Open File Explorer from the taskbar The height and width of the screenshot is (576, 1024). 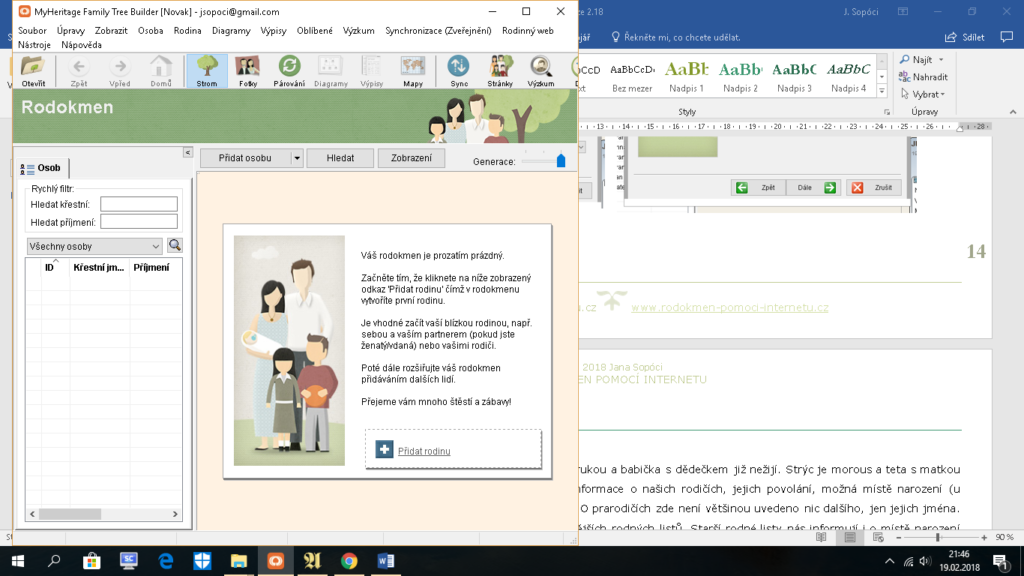pos(239,561)
